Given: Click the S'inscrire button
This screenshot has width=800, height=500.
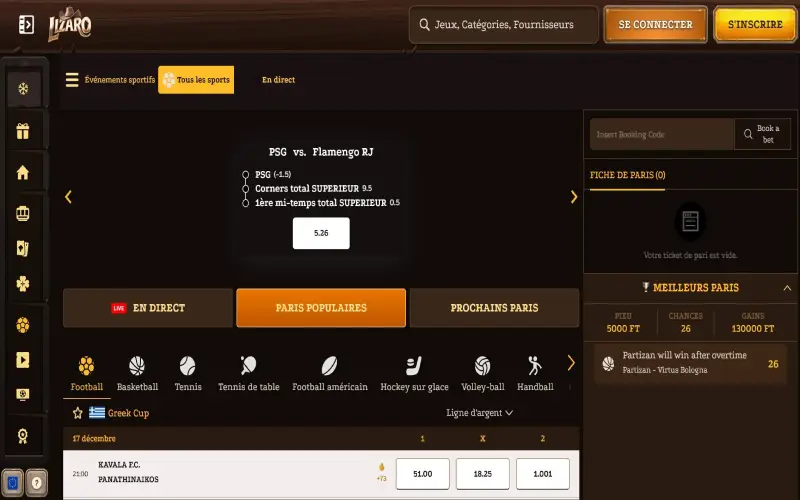Looking at the screenshot, I should tap(755, 24).
